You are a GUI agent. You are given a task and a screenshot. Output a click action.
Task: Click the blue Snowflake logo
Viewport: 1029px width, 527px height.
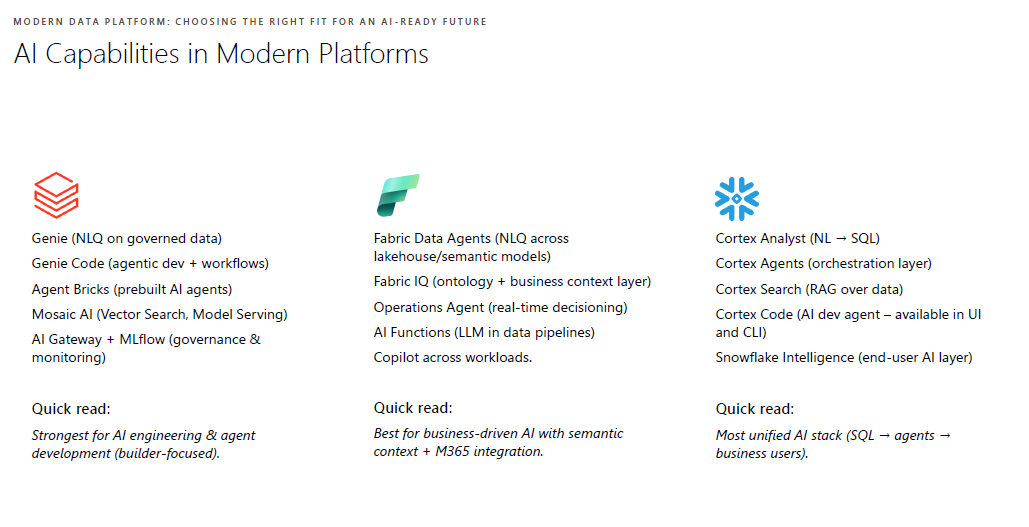tap(737, 198)
